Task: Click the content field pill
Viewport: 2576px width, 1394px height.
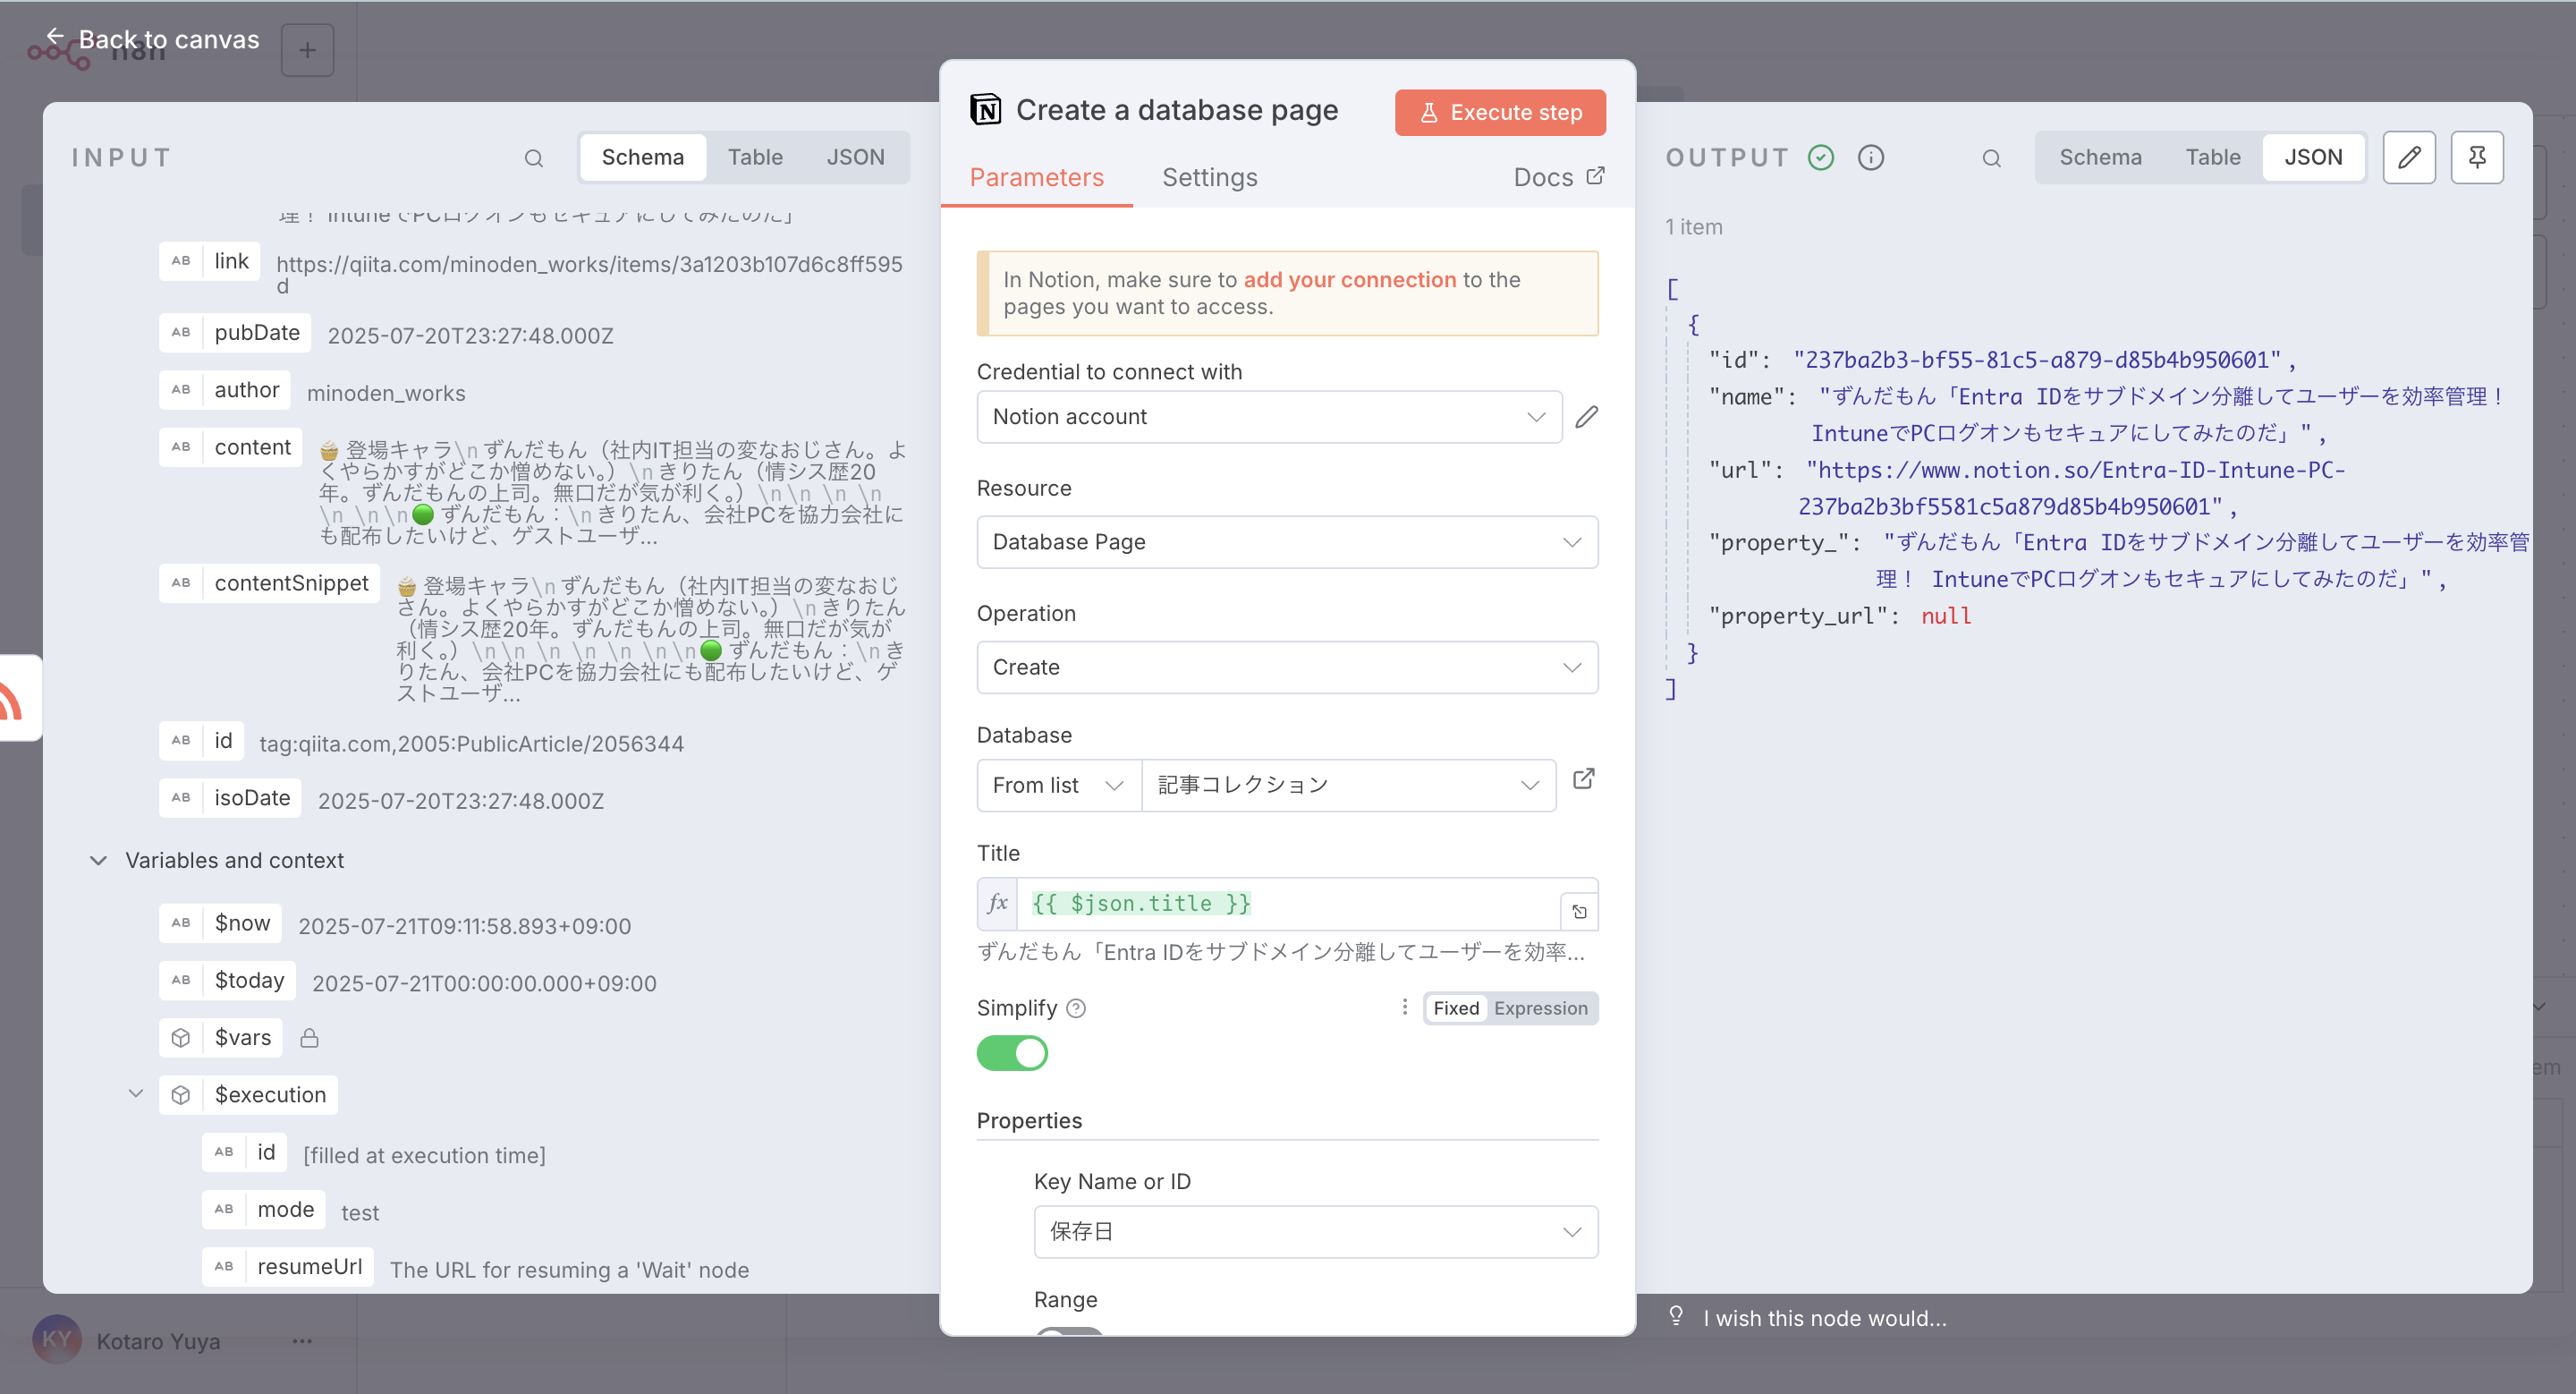Action: coord(231,447)
